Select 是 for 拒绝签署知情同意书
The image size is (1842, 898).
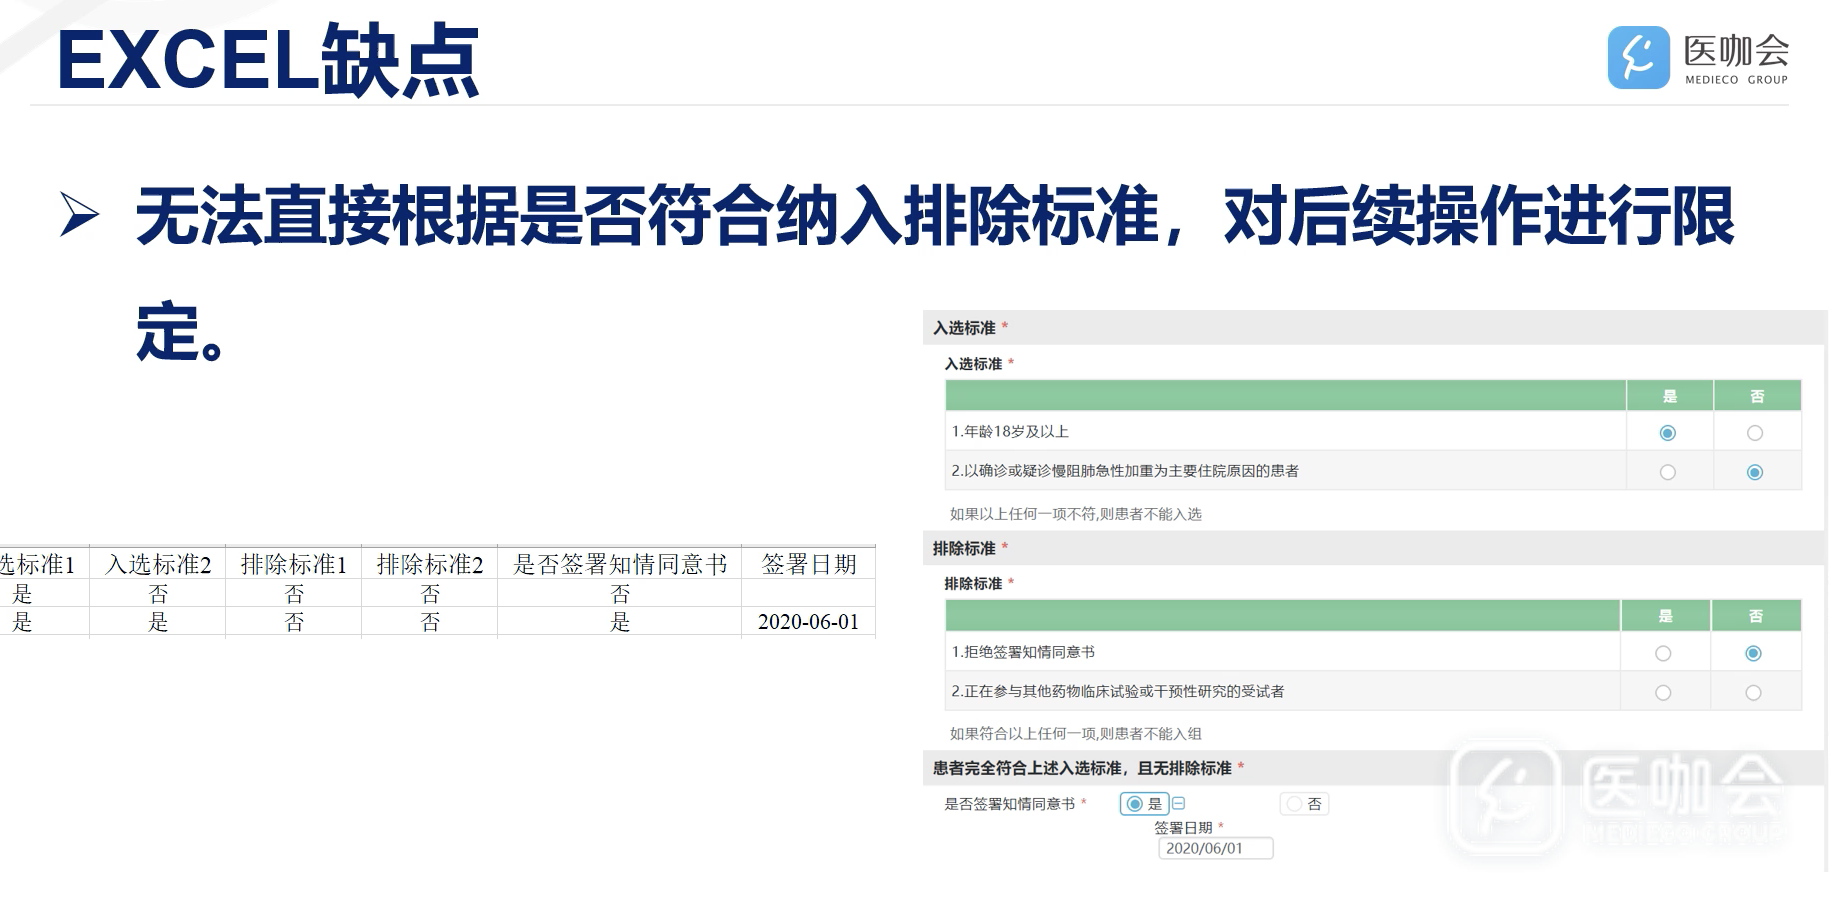pyautogui.click(x=1663, y=654)
